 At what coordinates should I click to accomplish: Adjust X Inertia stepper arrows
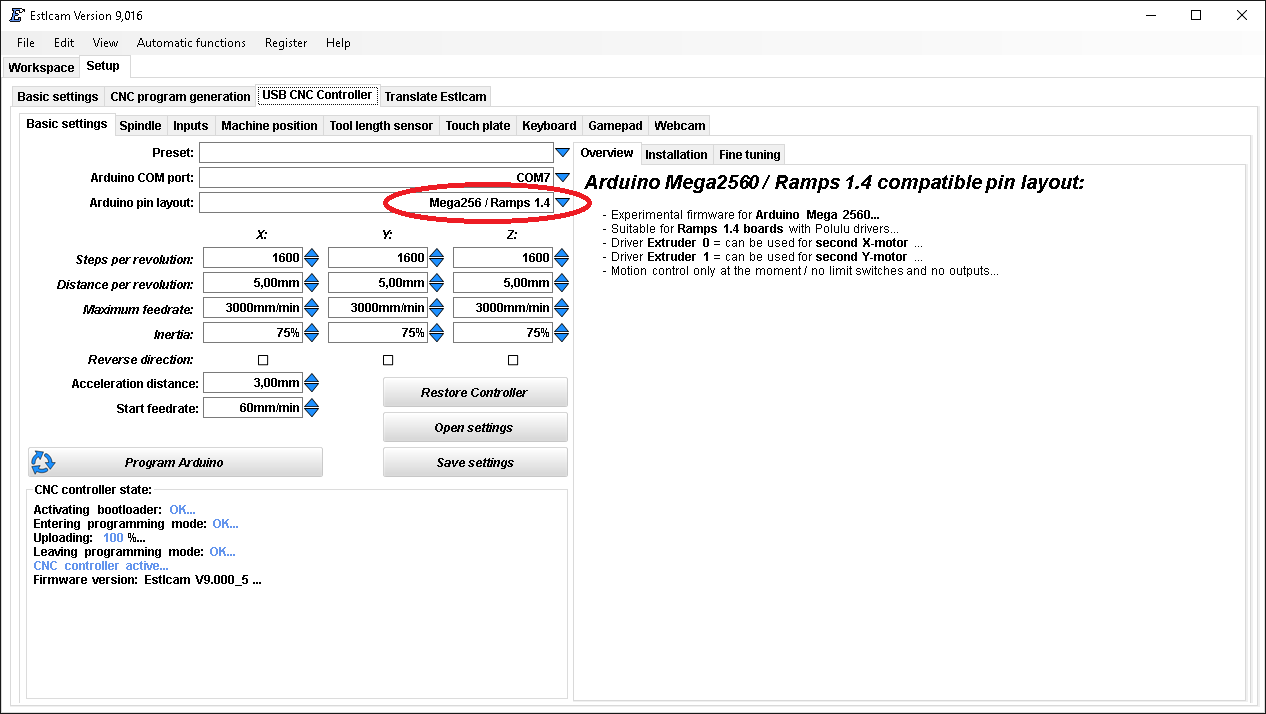pos(311,333)
